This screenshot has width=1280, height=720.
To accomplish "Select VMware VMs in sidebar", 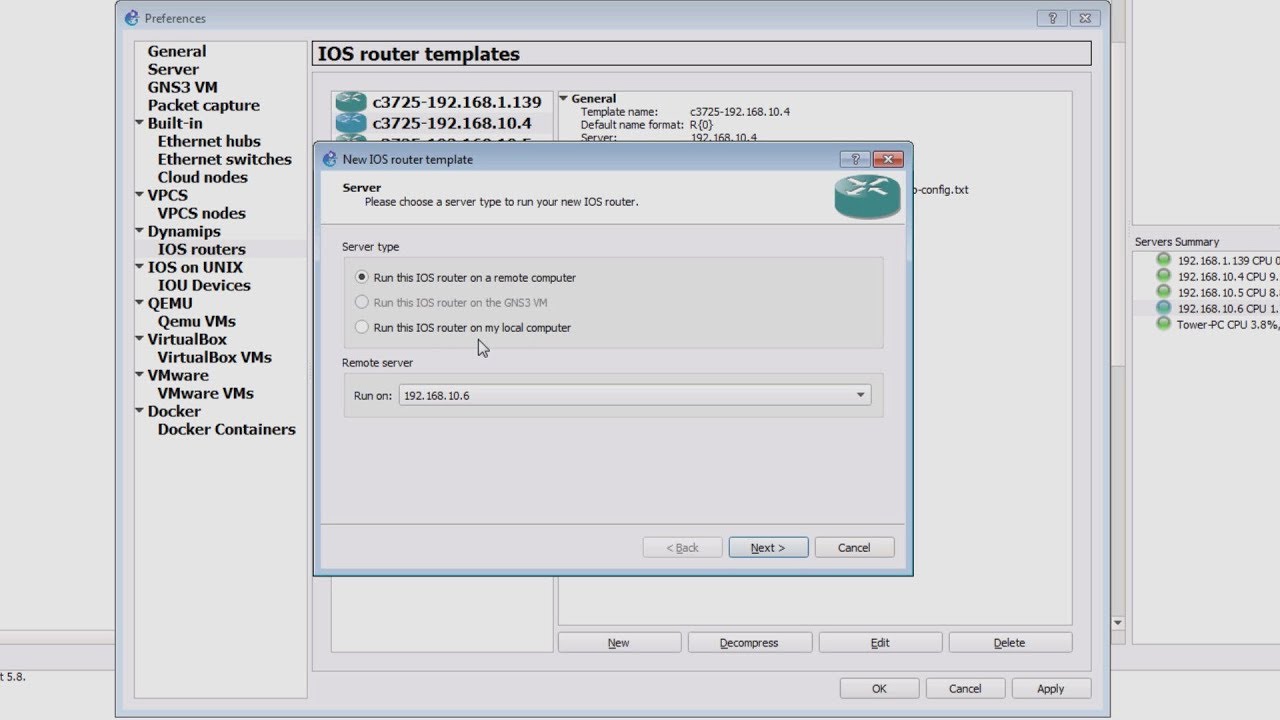I will (x=205, y=393).
